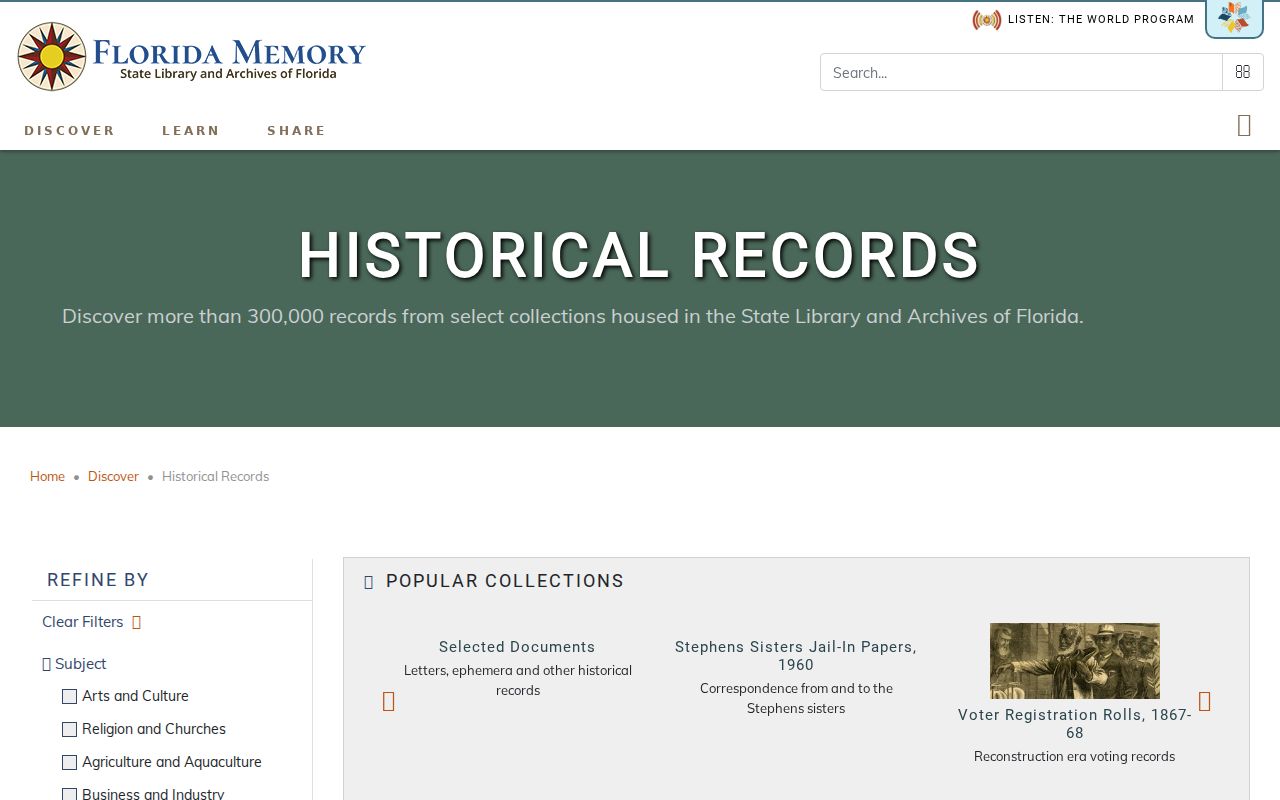The image size is (1280, 800).
Task: Click the colorful star badge icon
Action: coord(1234,17)
